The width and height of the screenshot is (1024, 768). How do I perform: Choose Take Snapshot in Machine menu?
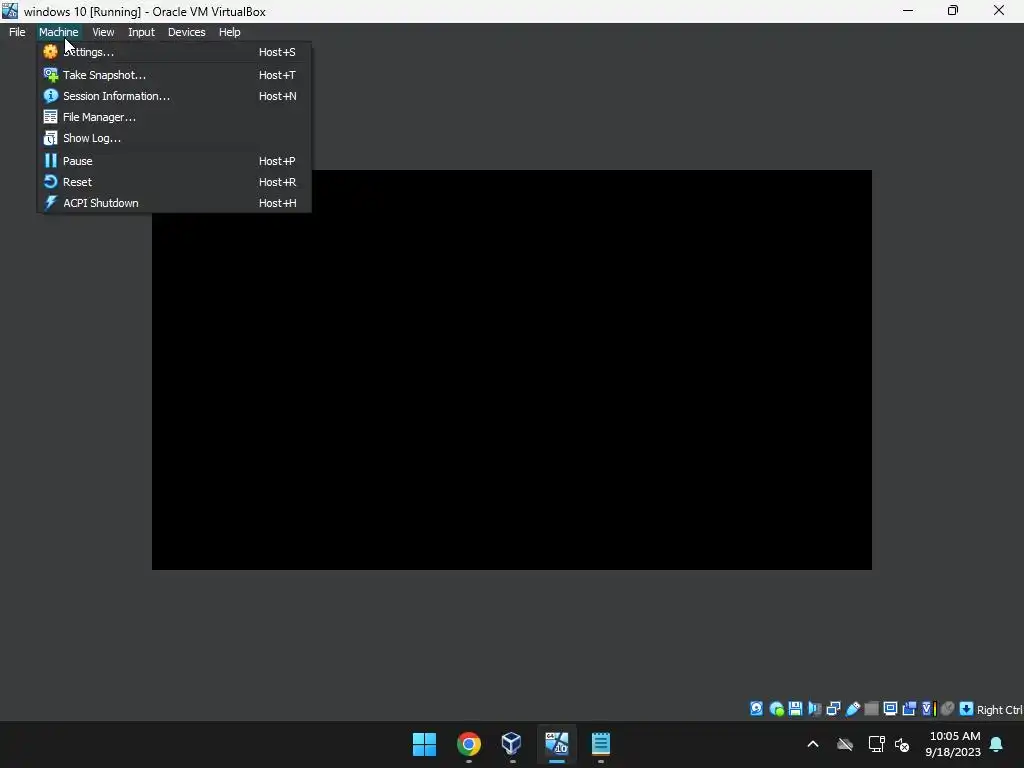[174, 75]
